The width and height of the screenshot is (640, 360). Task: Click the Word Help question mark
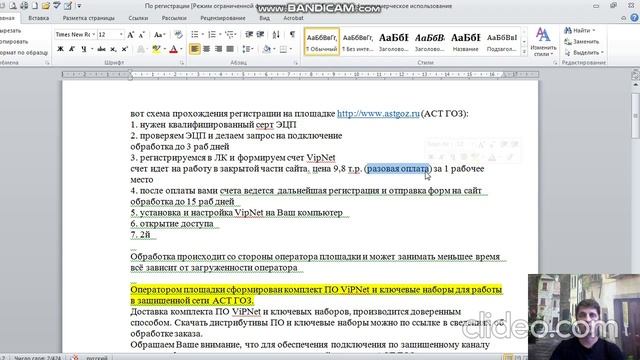coord(635,18)
